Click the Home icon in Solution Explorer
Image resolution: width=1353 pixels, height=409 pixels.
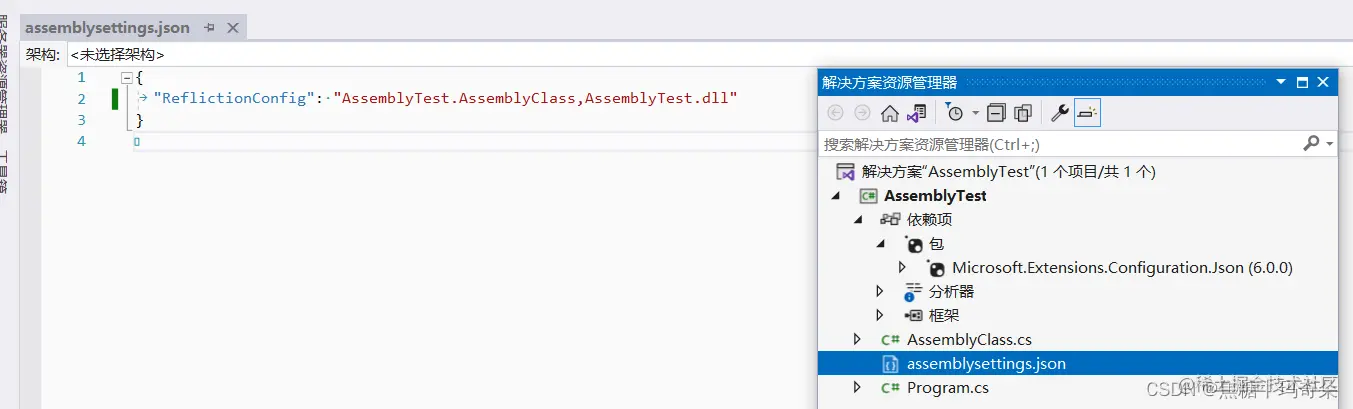pyautogui.click(x=889, y=113)
